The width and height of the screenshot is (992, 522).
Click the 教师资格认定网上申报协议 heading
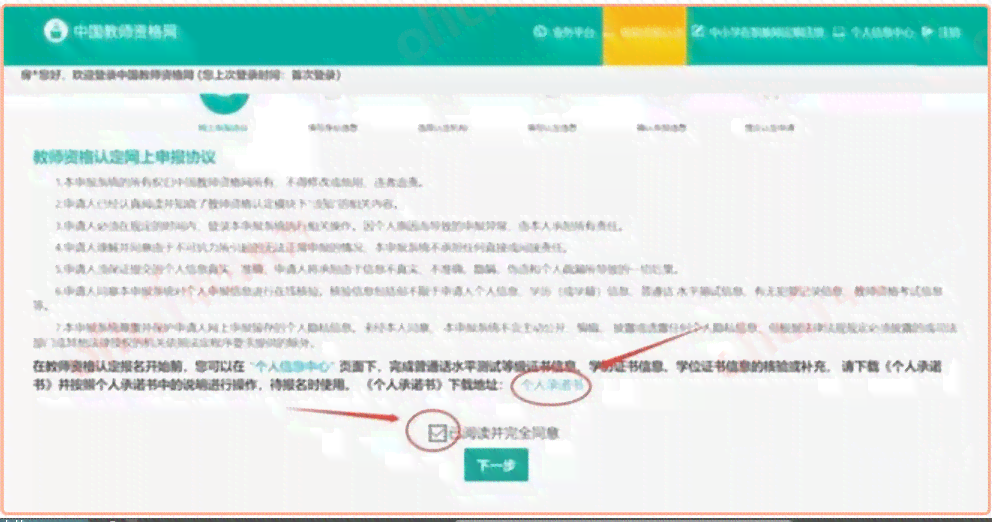pos(124,157)
